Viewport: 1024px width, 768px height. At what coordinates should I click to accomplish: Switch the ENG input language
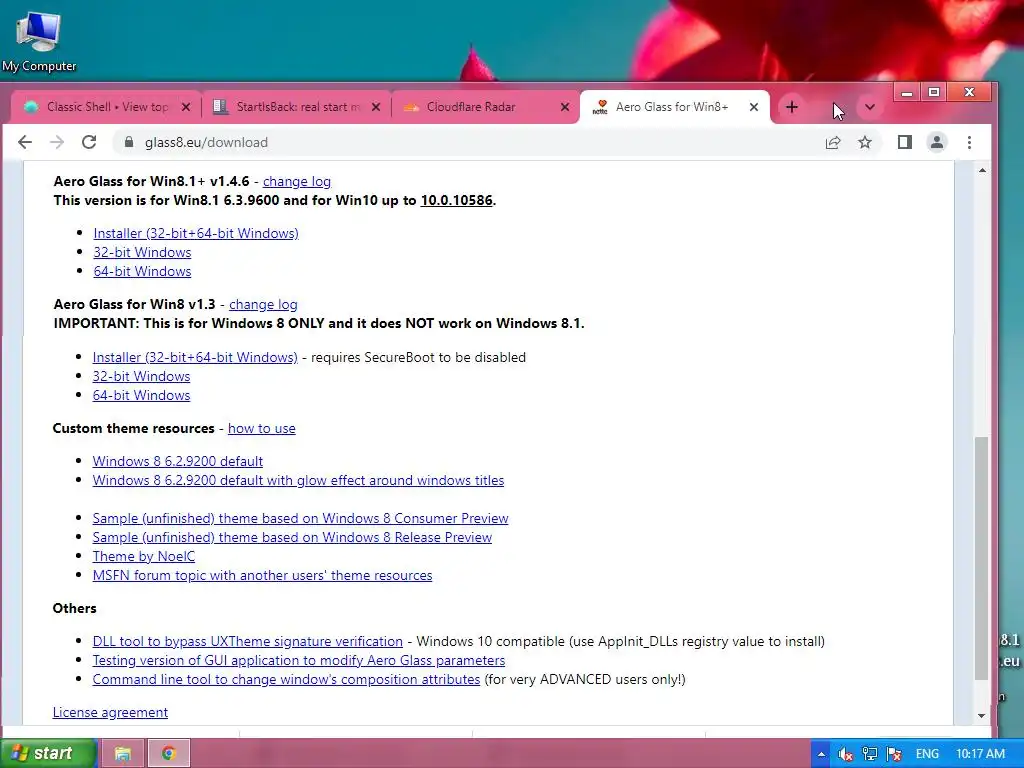tap(927, 754)
